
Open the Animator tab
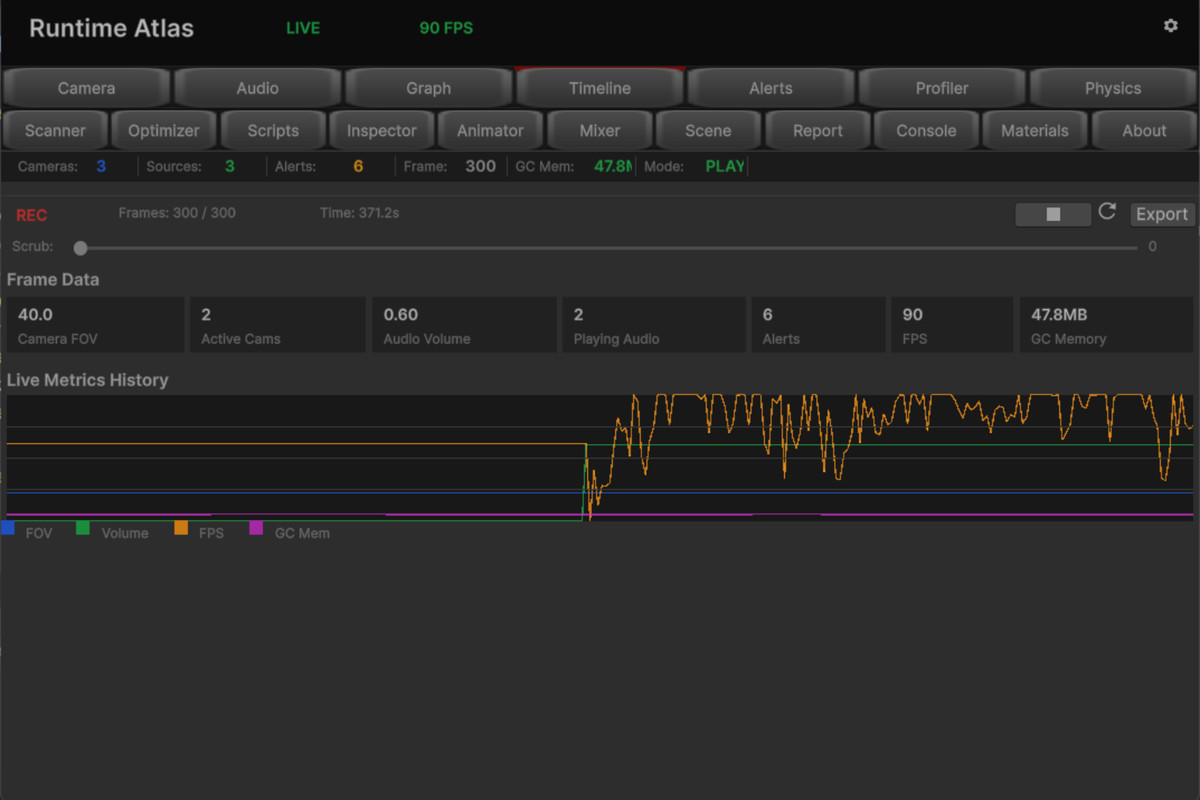(x=490, y=130)
